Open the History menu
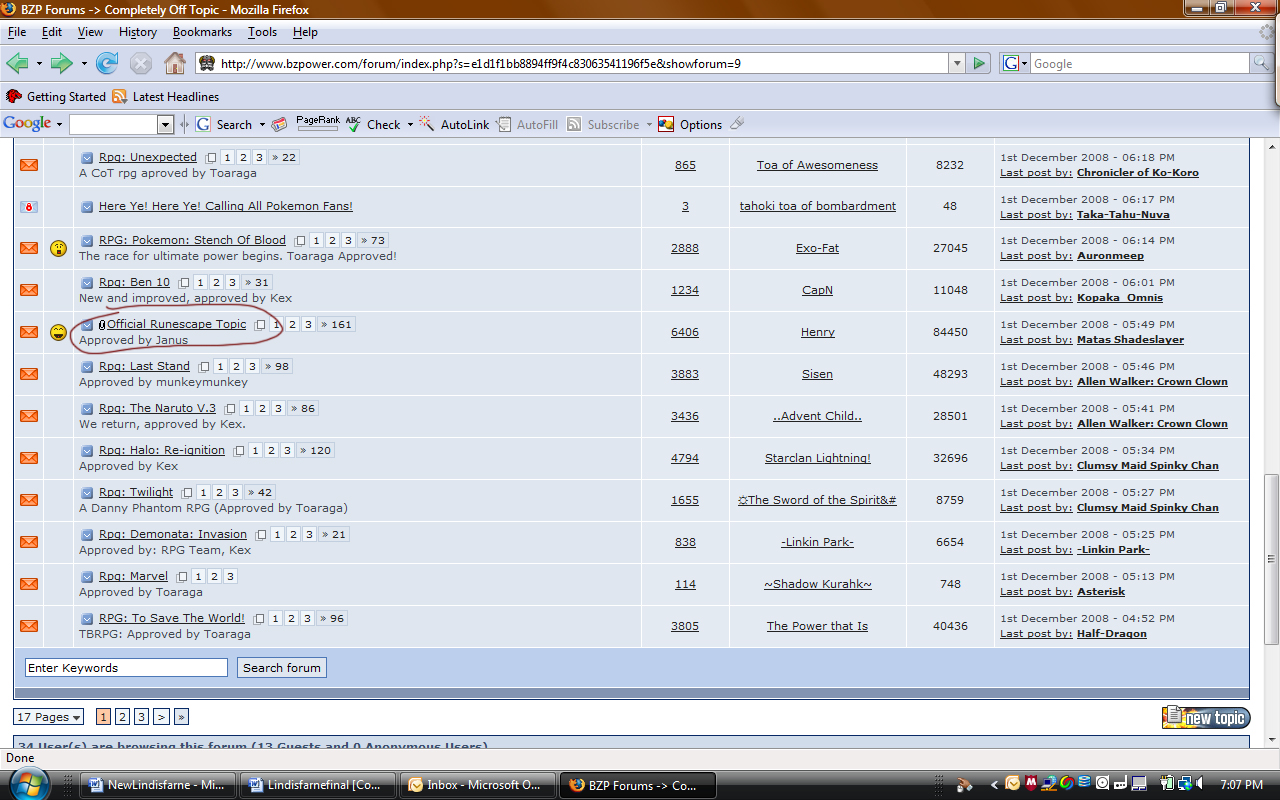Image resolution: width=1280 pixels, height=800 pixels. point(138,32)
